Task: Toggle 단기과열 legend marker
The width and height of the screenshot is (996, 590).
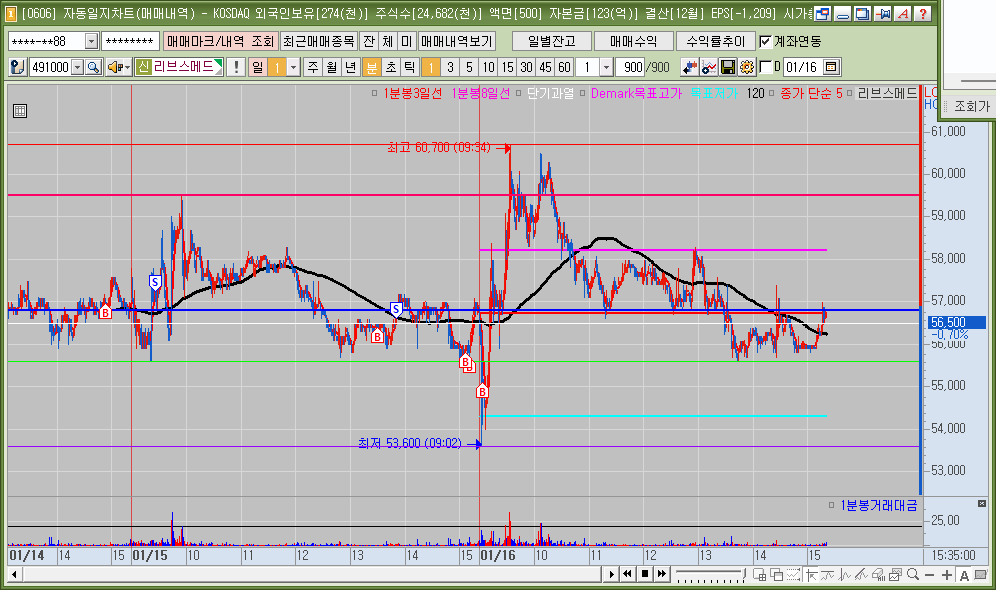Action: 519,94
